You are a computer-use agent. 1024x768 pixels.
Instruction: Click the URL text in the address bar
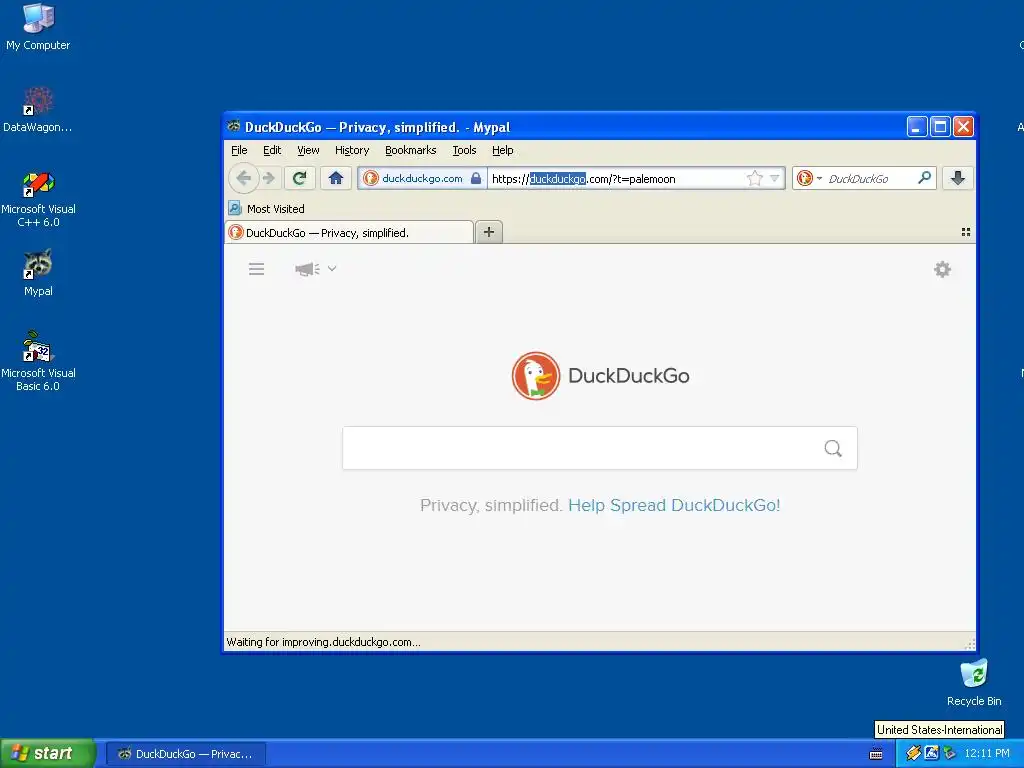click(x=583, y=178)
